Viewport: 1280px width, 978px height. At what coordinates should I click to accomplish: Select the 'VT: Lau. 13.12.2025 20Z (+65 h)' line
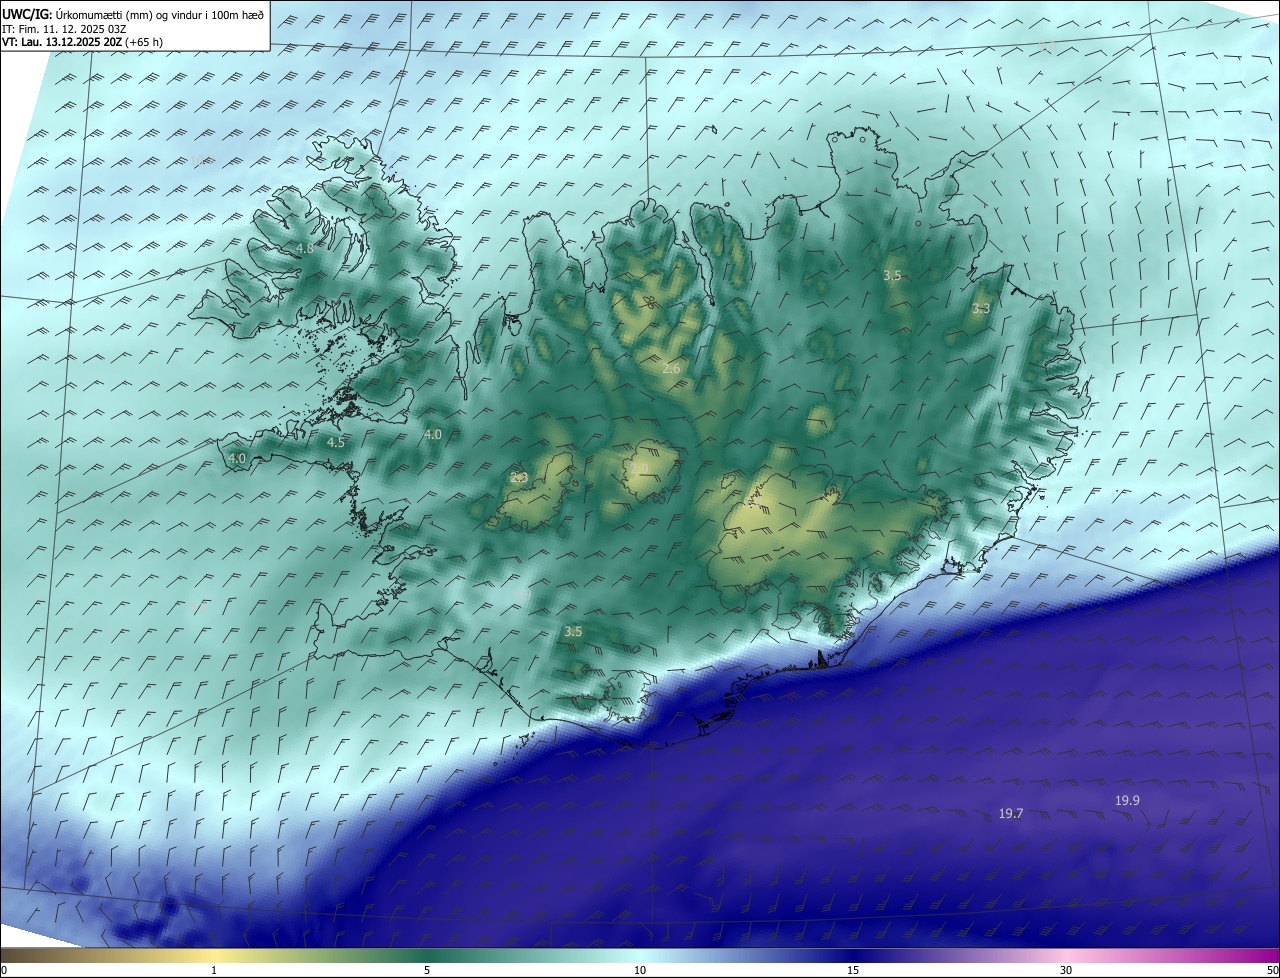tap(83, 42)
